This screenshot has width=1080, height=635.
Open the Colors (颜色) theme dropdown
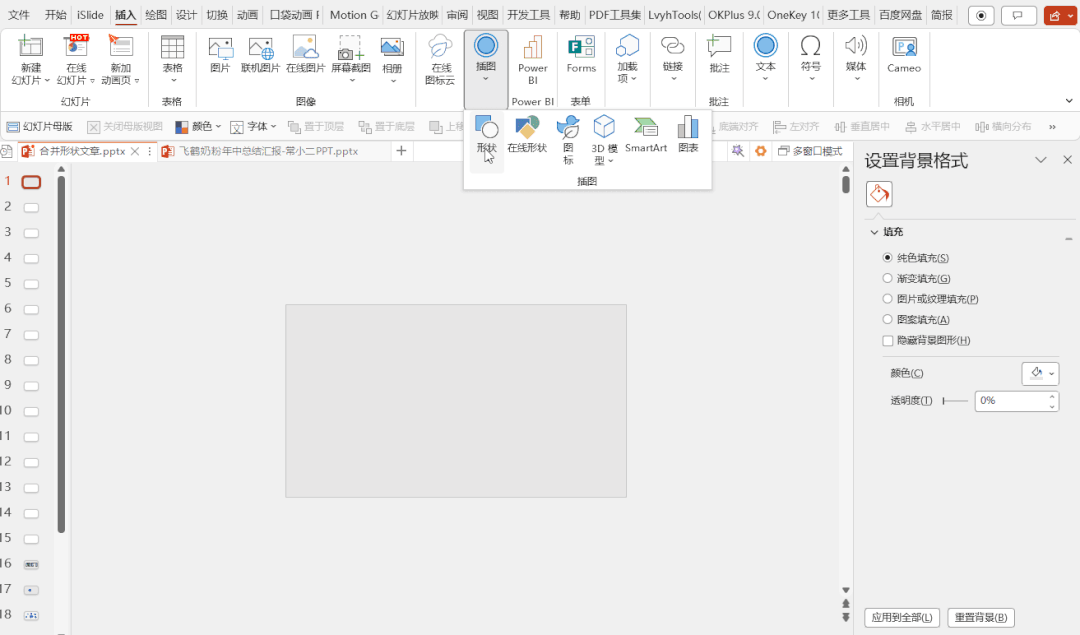198,127
